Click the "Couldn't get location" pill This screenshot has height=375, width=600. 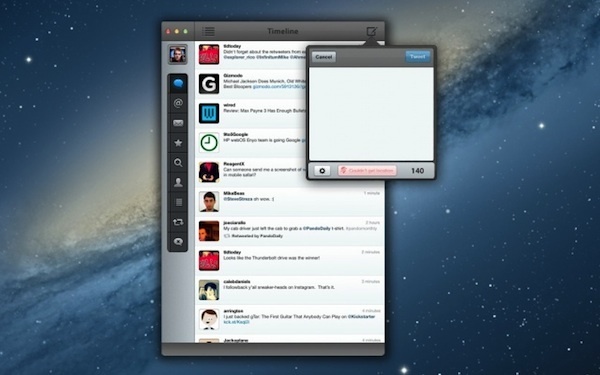pos(367,171)
